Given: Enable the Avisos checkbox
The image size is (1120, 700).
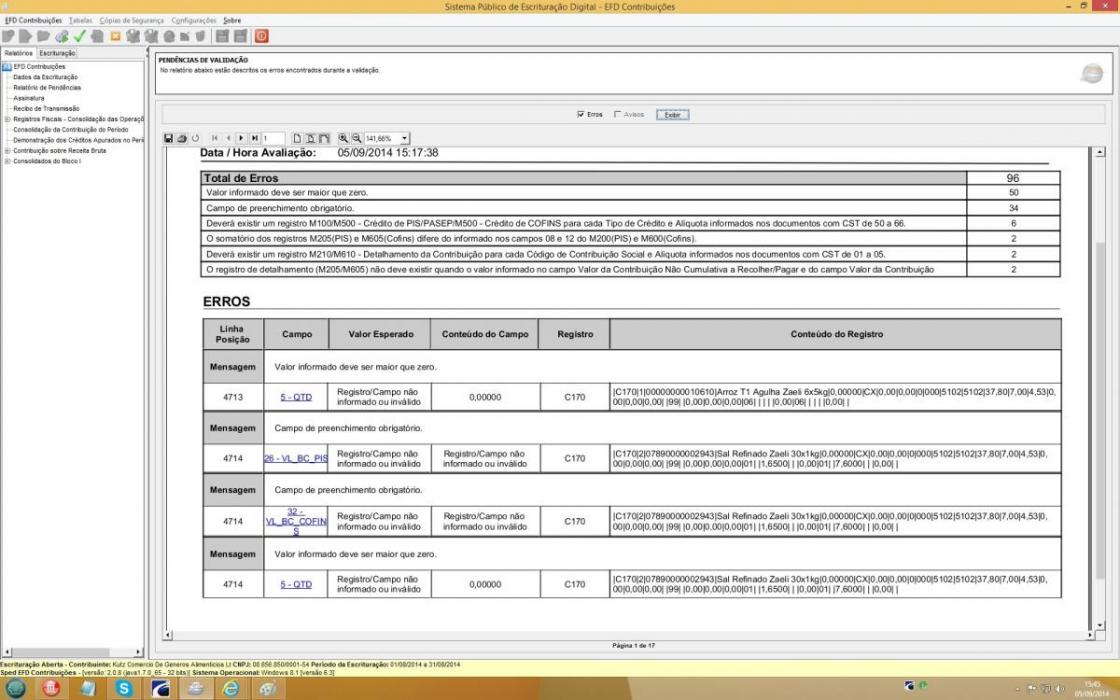Looking at the screenshot, I should pyautogui.click(x=618, y=114).
